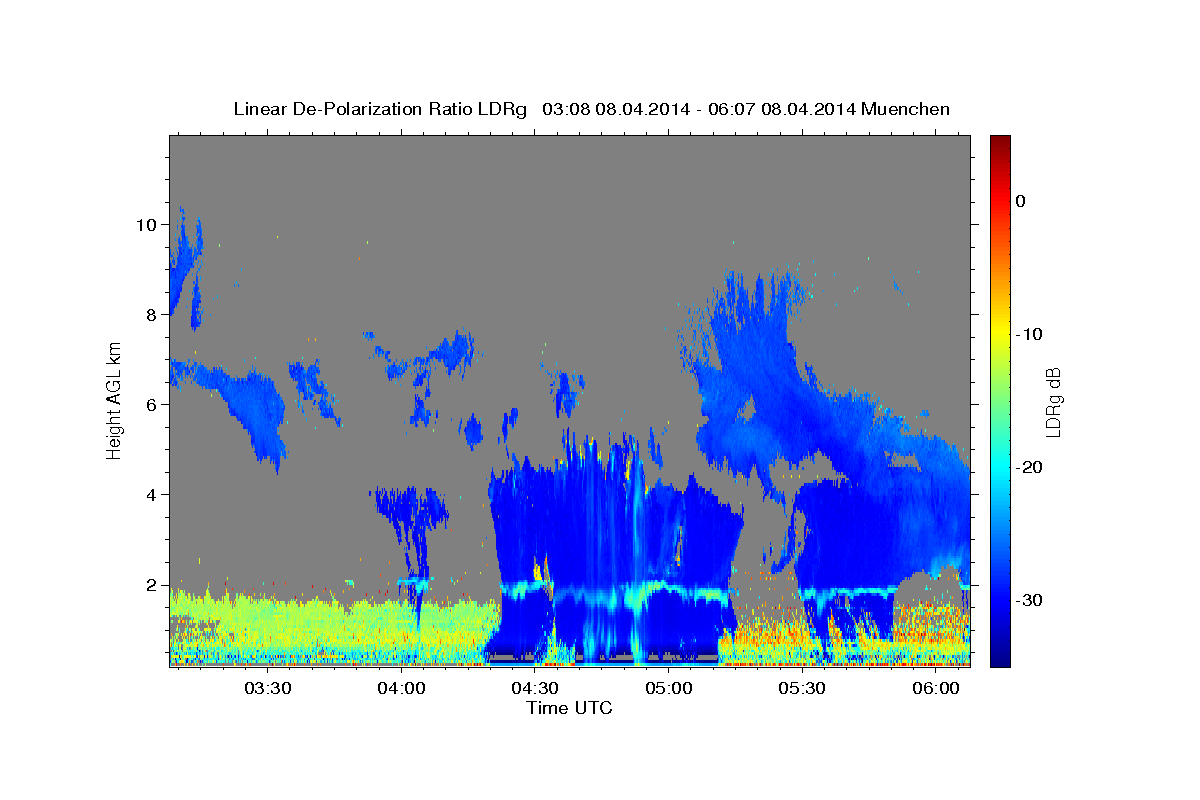The width and height of the screenshot is (1200, 800).
Task: Click the height tick label 8
Action: pyautogui.click(x=152, y=315)
